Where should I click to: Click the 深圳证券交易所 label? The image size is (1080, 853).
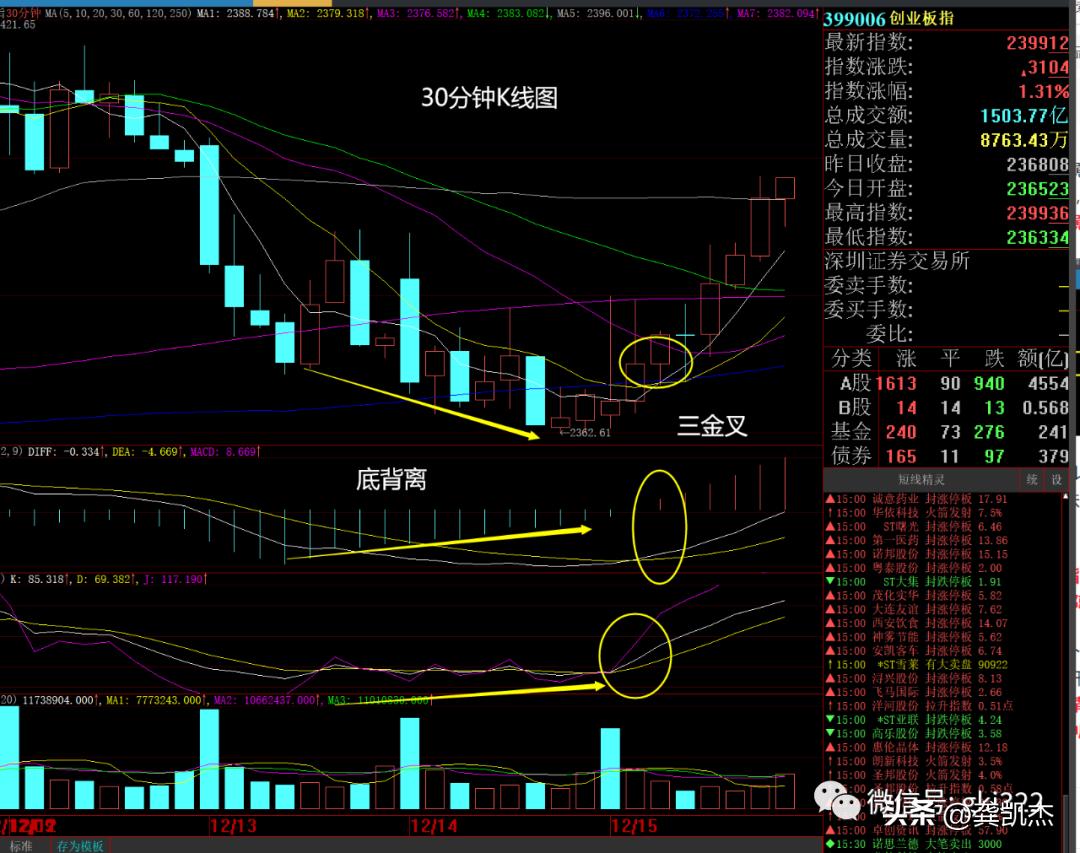point(897,261)
